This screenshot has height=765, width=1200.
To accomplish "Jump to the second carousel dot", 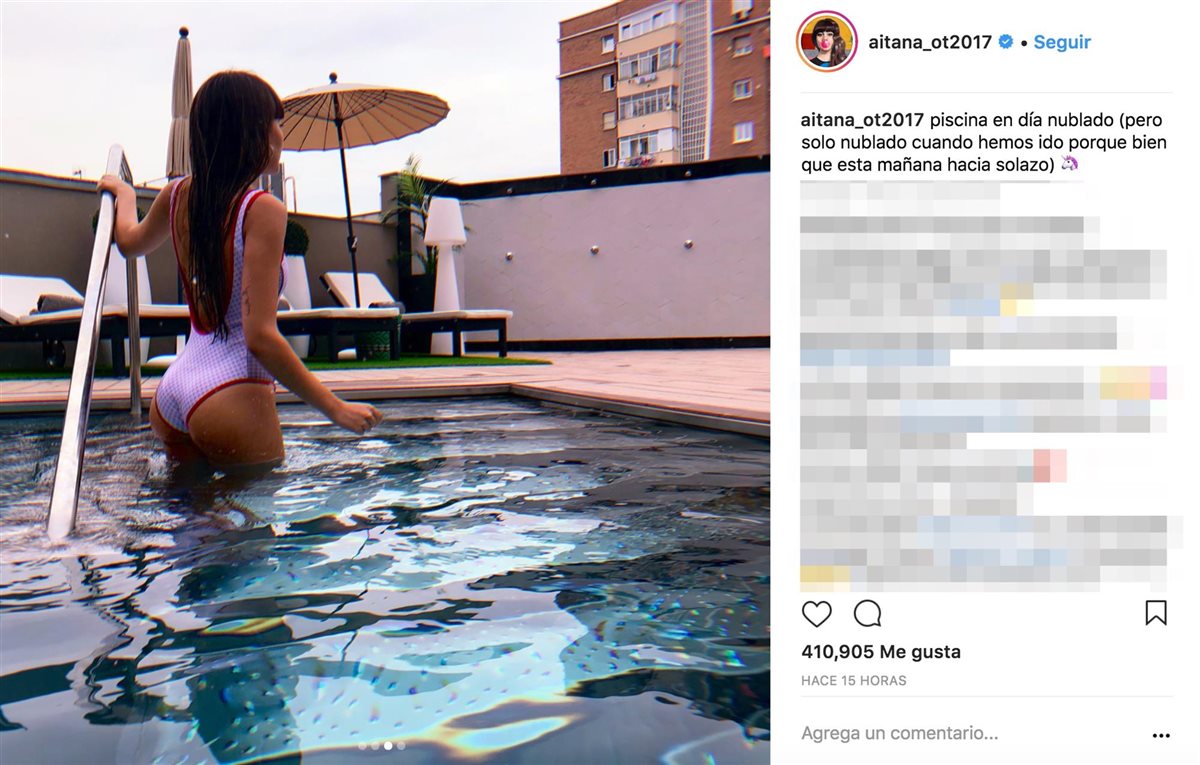I will 375,745.
